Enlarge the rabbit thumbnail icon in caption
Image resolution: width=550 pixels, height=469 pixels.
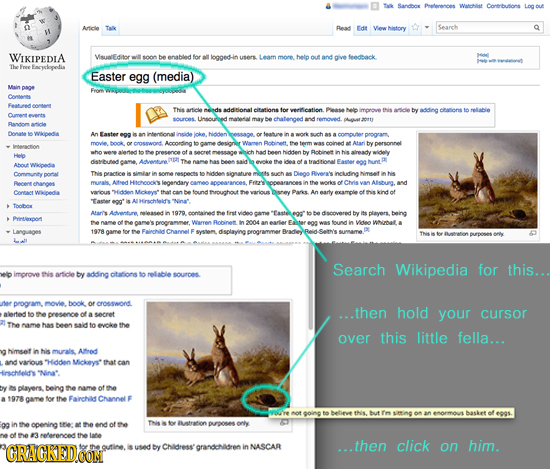coord(533,233)
